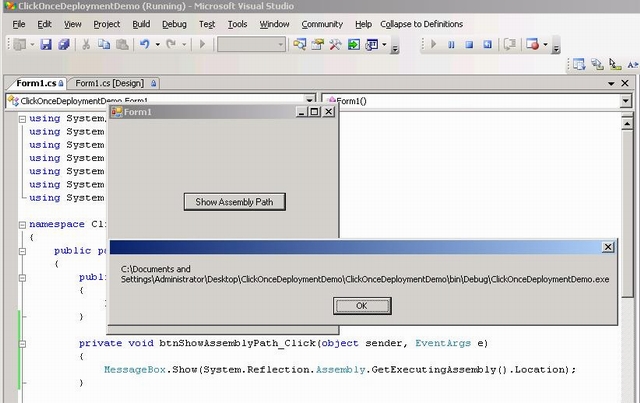Image resolution: width=640 pixels, height=403 pixels.
Task: Open the Tools menu
Action: coord(237,24)
